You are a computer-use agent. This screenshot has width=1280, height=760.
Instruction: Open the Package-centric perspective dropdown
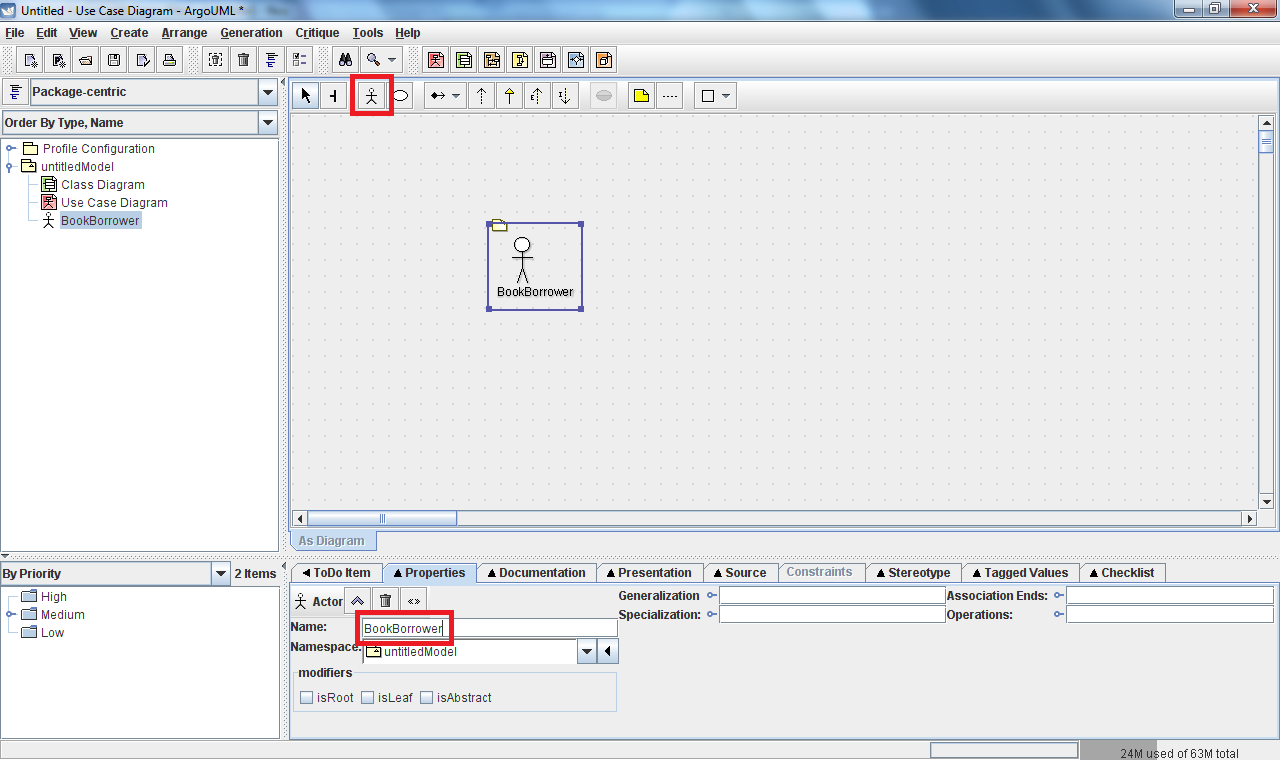(x=268, y=93)
